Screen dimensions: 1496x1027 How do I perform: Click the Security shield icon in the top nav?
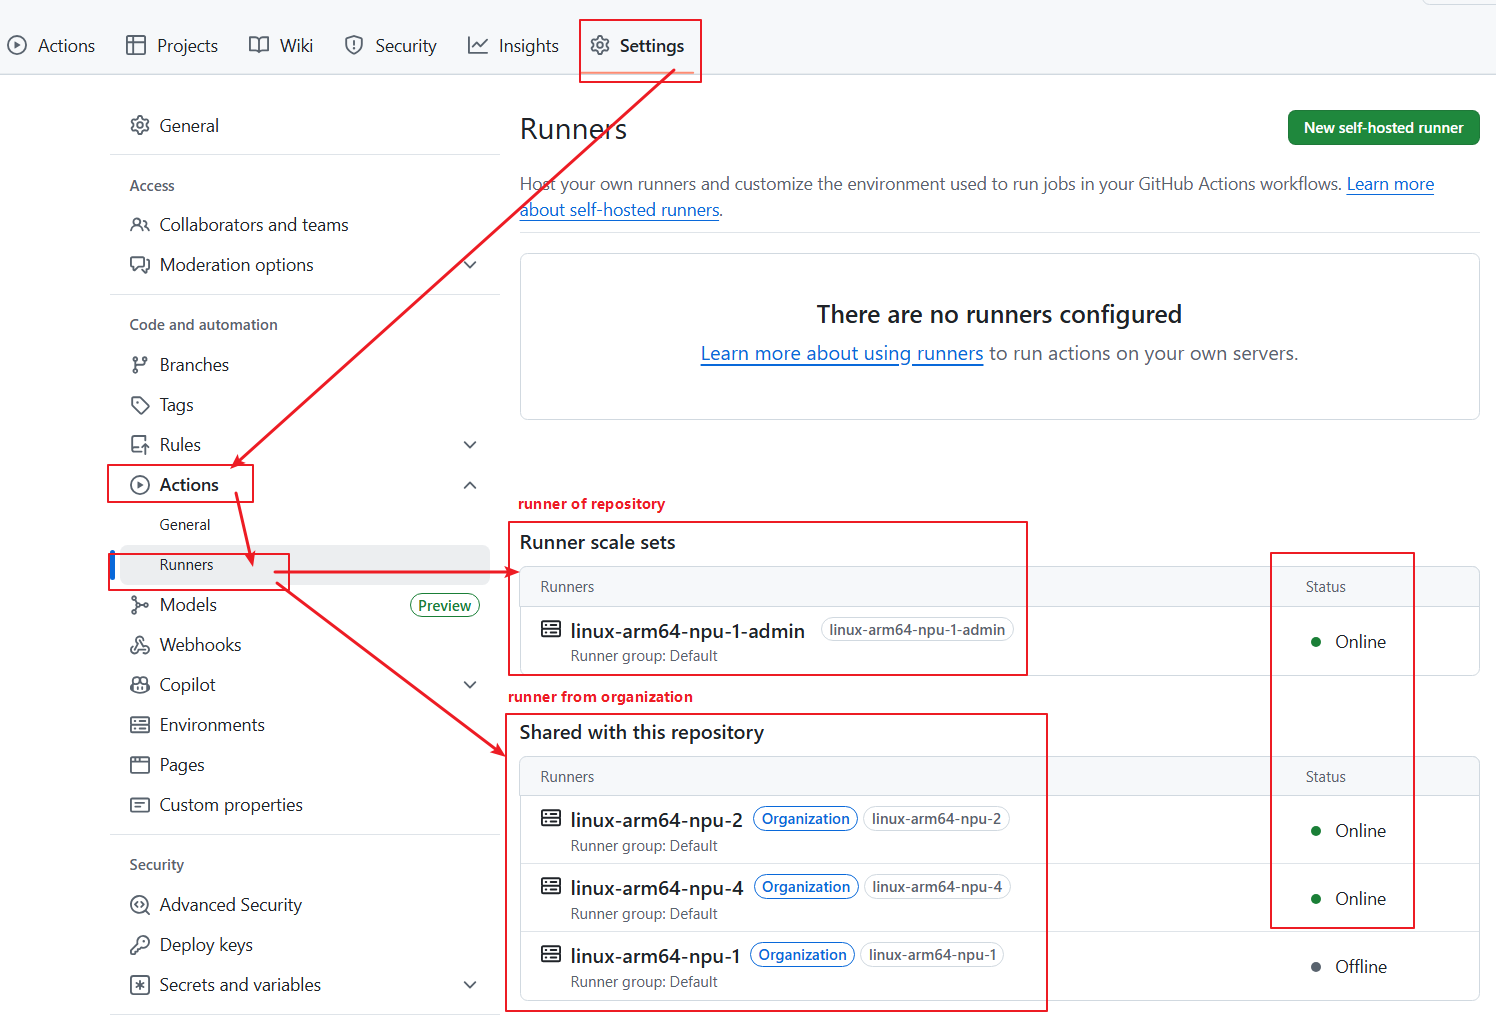354,45
